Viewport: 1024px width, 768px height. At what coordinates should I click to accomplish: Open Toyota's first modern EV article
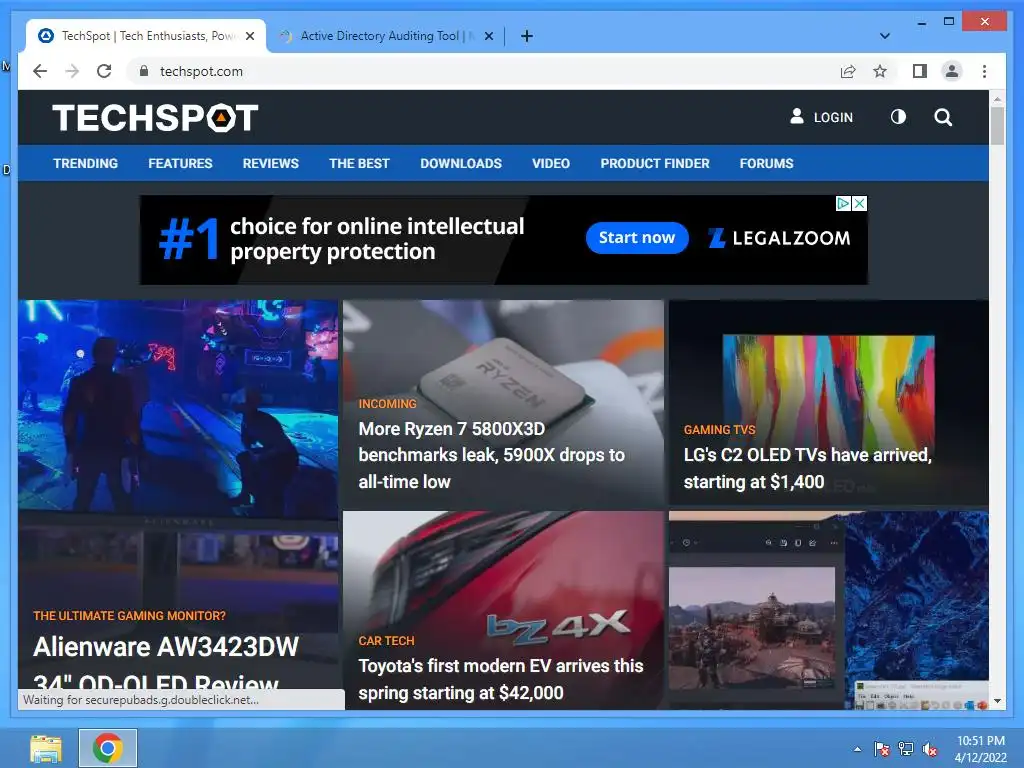pos(501,679)
